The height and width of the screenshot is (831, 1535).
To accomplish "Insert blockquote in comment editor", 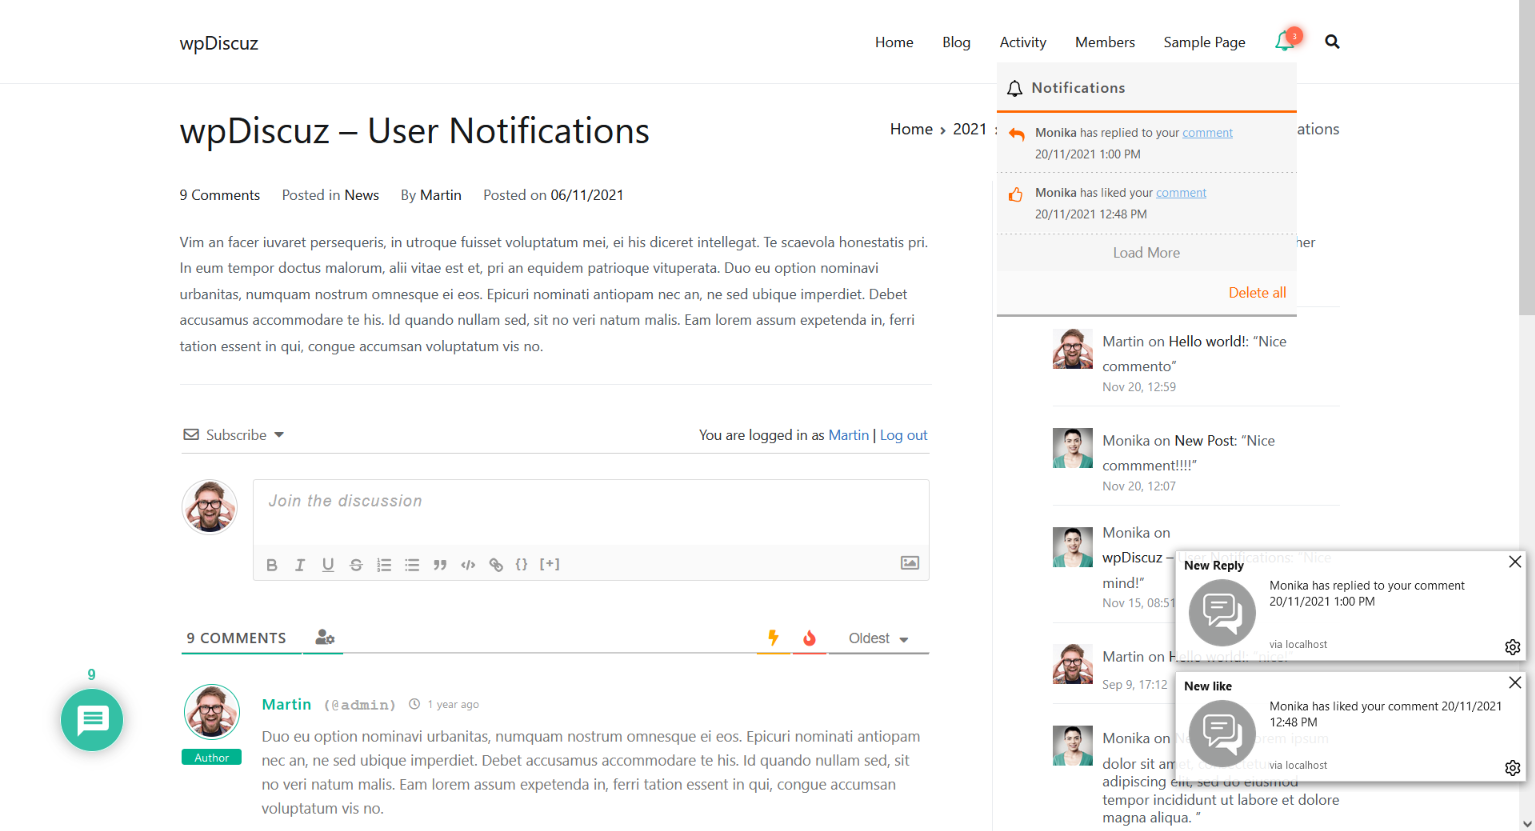I will (440, 565).
